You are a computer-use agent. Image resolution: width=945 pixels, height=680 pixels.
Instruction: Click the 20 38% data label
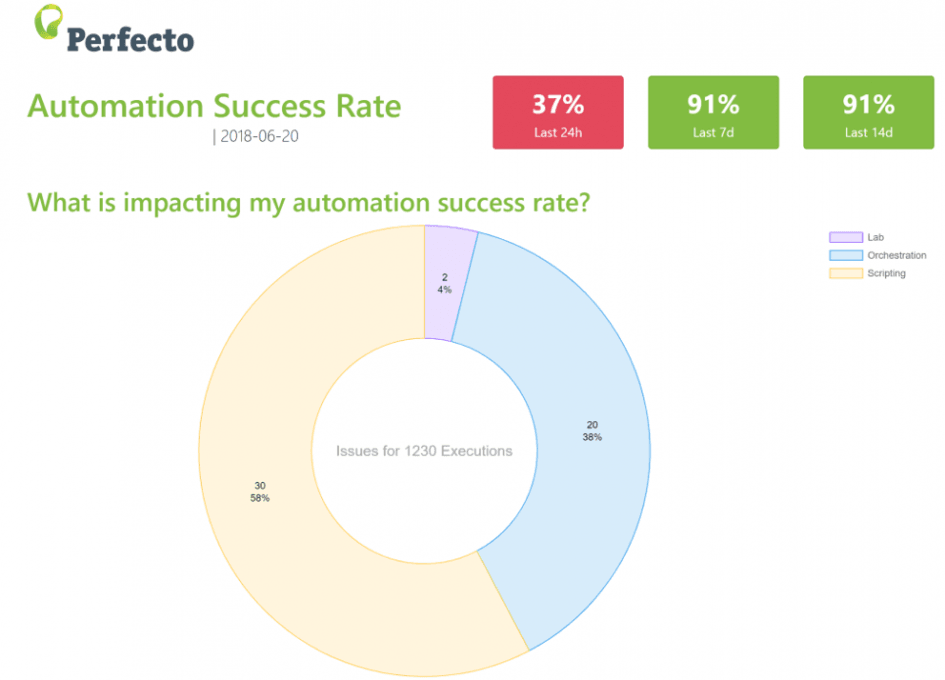tap(592, 431)
